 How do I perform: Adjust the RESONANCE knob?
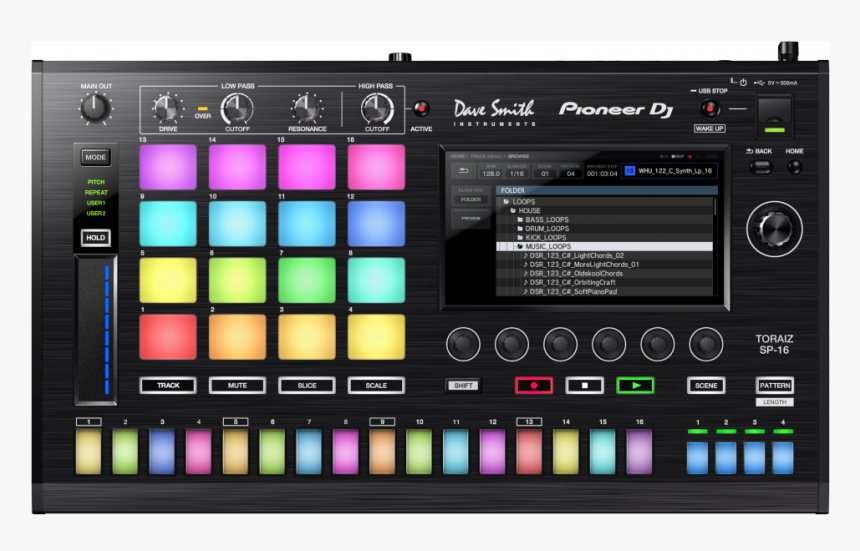click(x=307, y=108)
